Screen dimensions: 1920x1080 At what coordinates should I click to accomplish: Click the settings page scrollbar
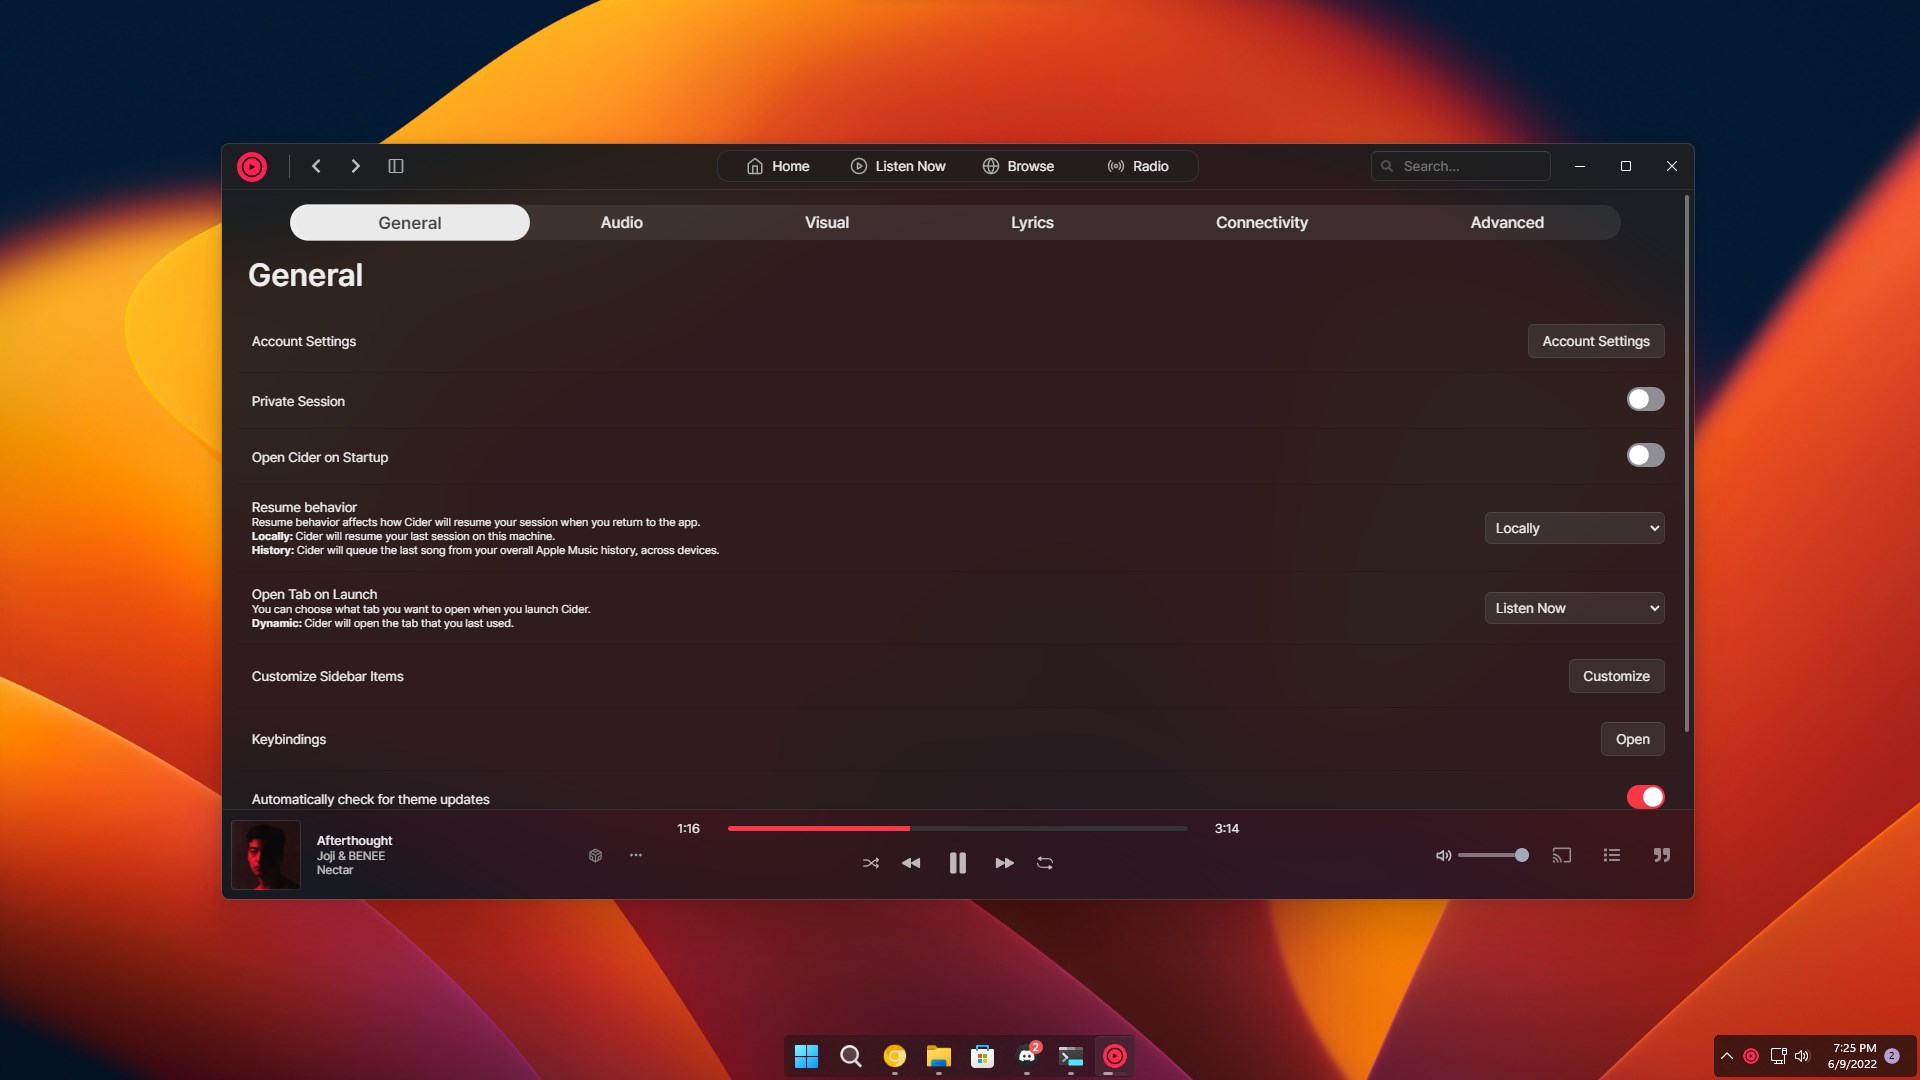(x=1687, y=463)
